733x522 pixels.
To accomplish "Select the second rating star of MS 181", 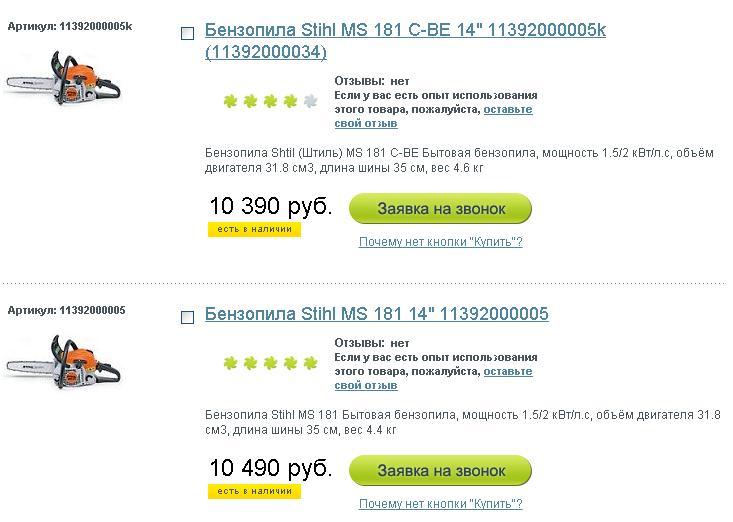I will 250,363.
